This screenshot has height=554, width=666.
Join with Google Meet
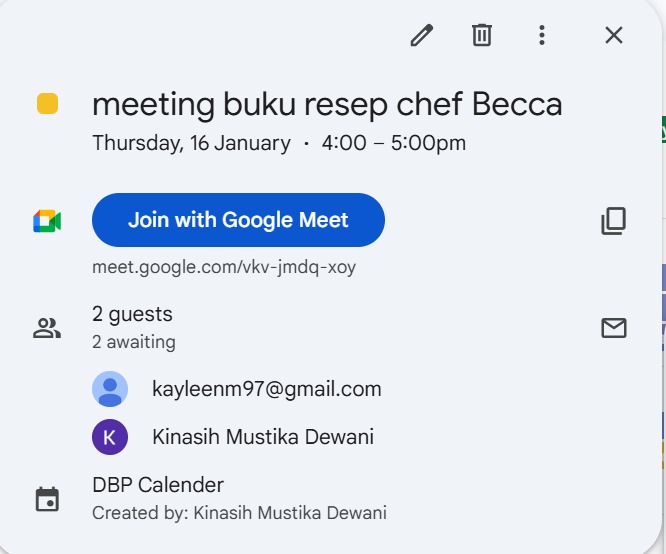pos(238,220)
